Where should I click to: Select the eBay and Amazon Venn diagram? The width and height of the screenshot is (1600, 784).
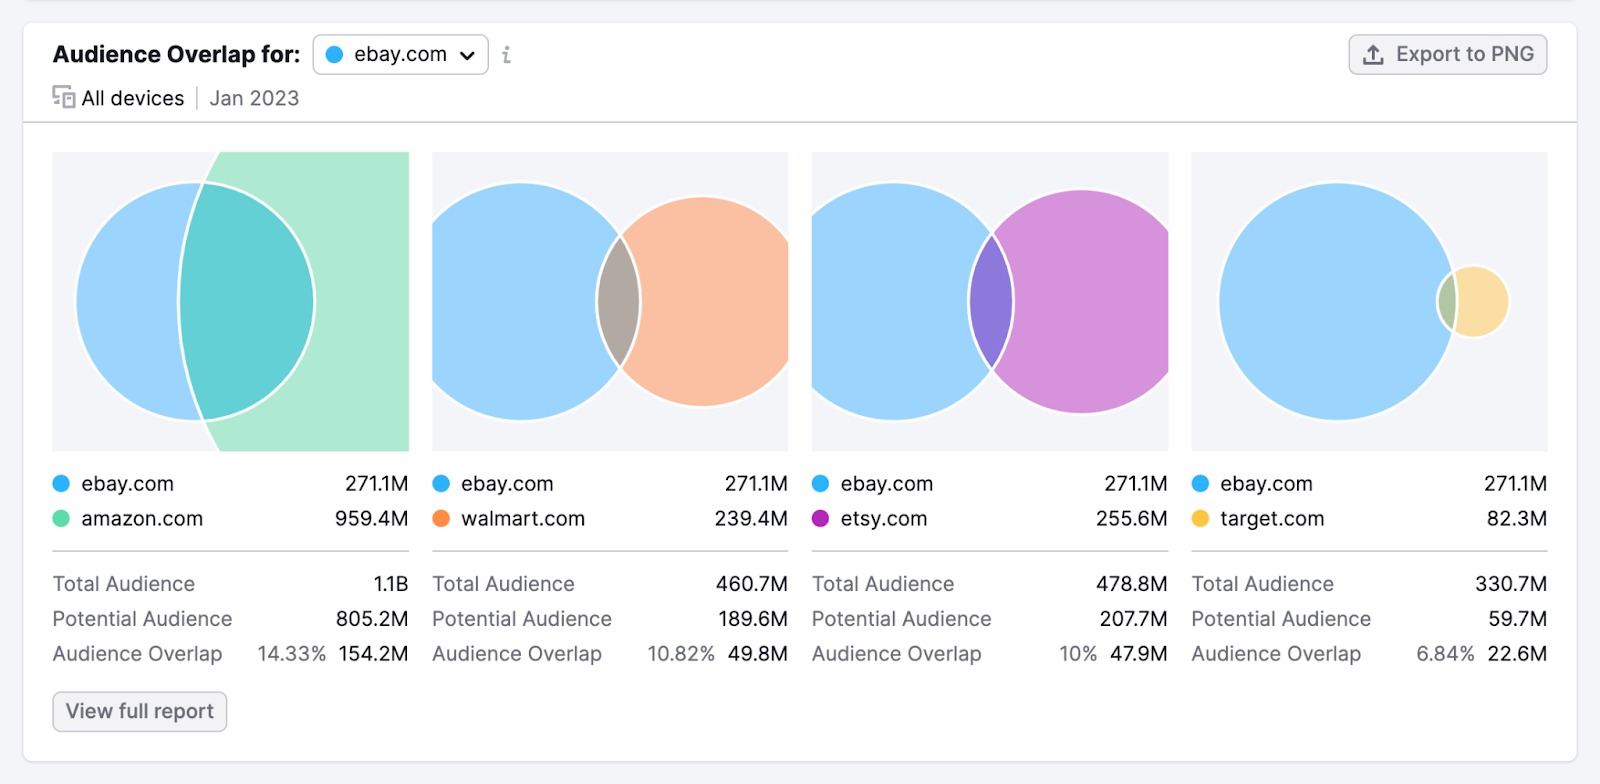(230, 301)
